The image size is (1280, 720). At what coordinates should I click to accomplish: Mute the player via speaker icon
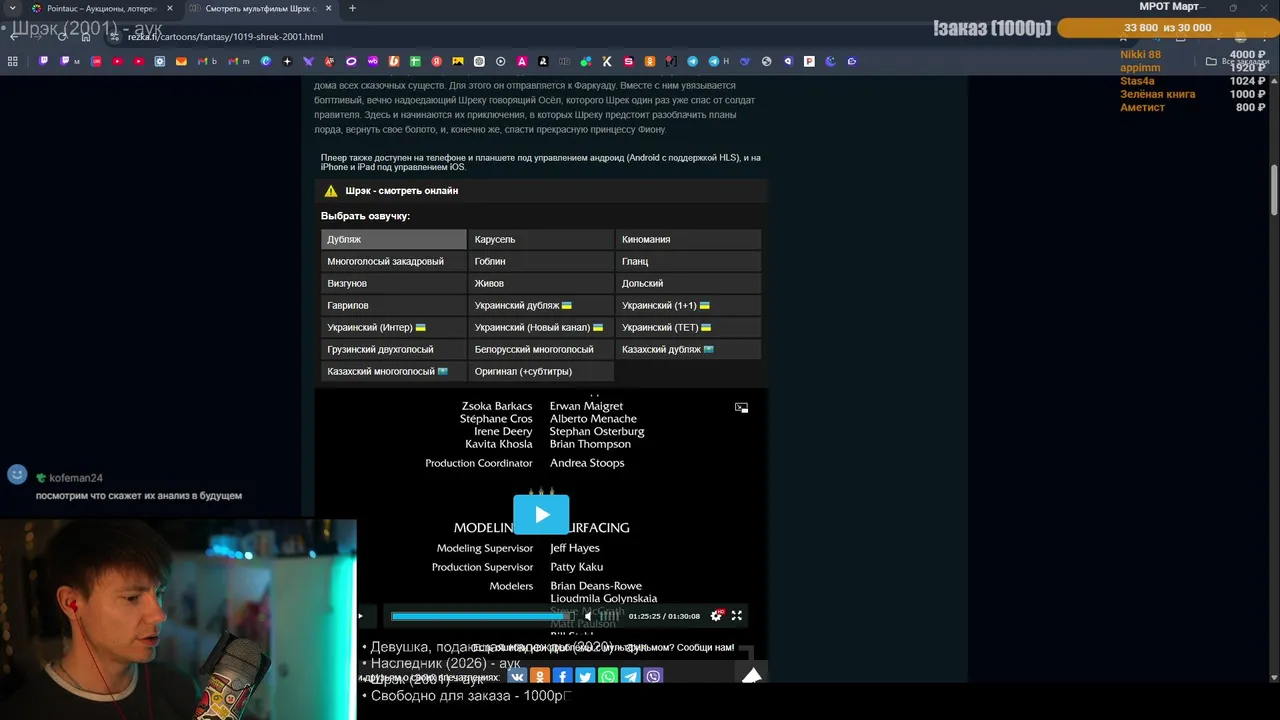587,616
